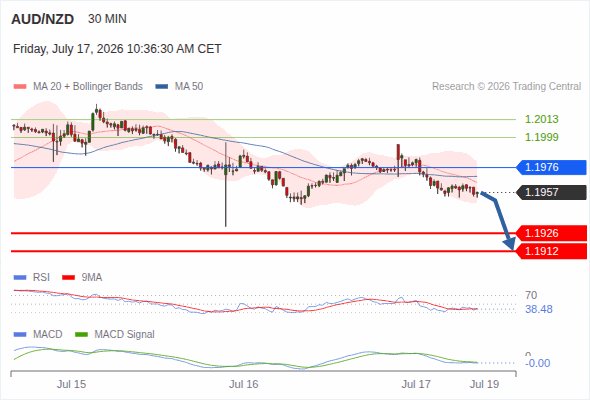Image resolution: width=590 pixels, height=400 pixels.
Task: Click the Jul 17 date axis label
Action: [x=416, y=385]
